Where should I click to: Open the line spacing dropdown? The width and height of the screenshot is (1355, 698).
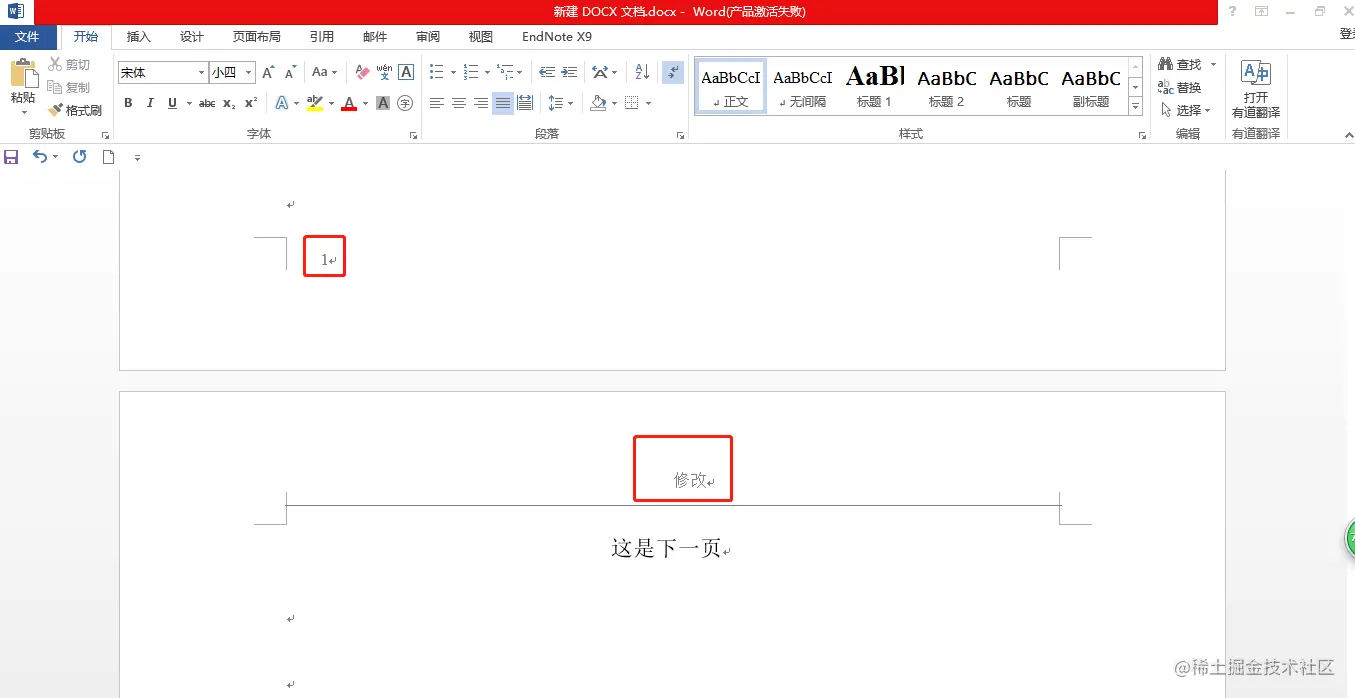coord(561,103)
